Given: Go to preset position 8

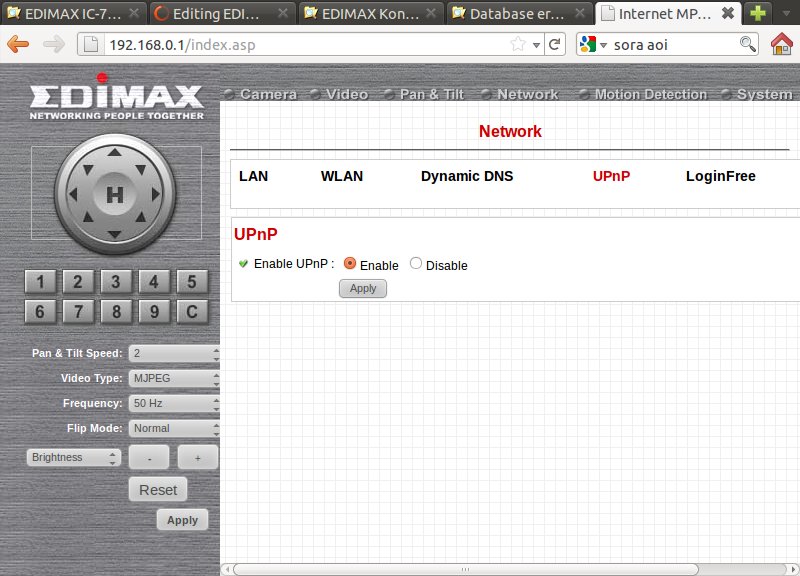Looking at the screenshot, I should pyautogui.click(x=116, y=312).
